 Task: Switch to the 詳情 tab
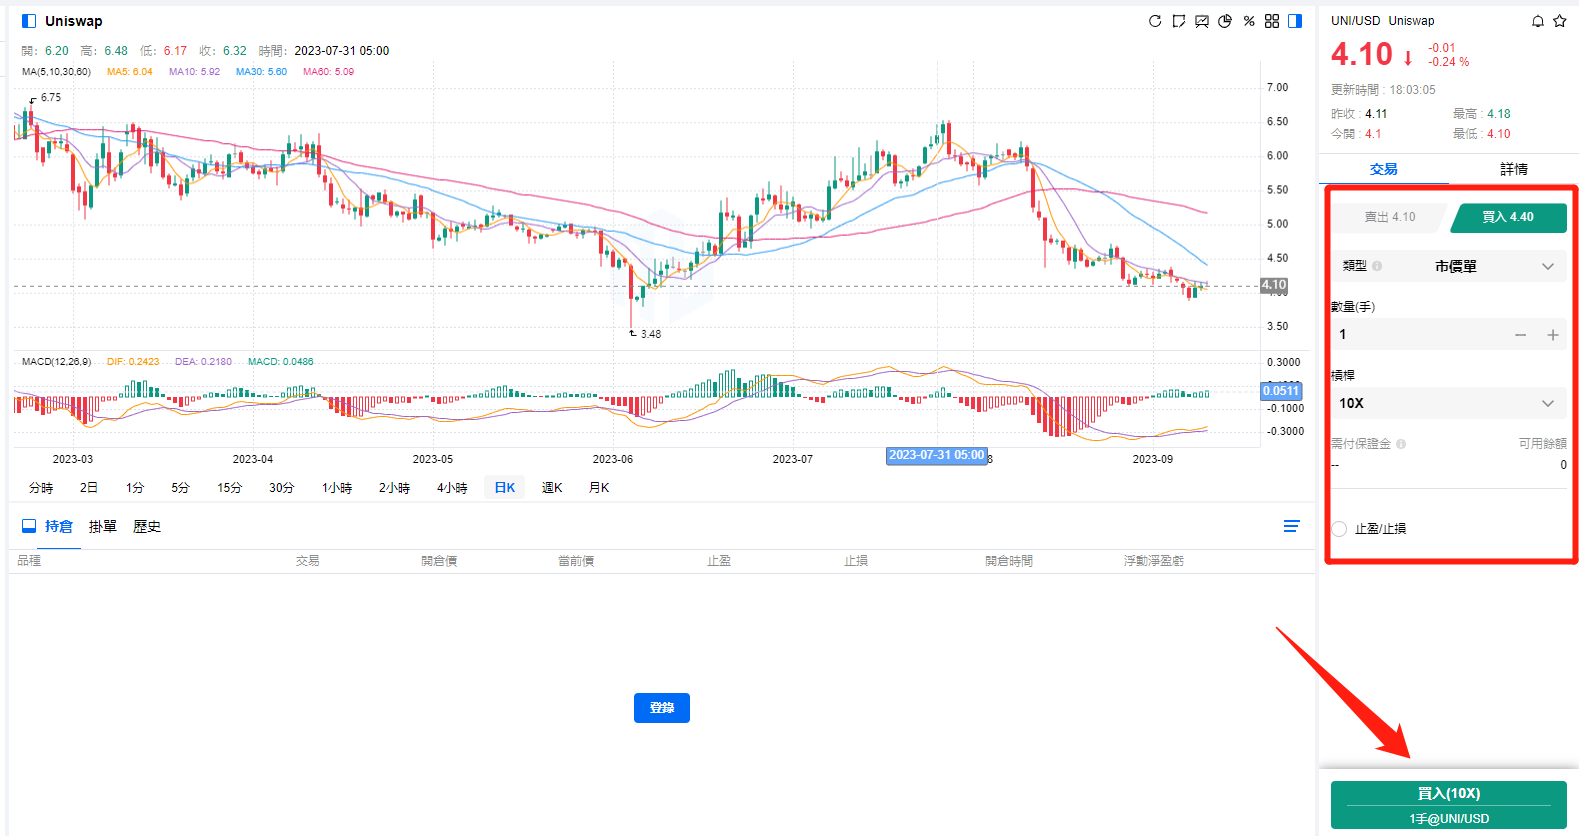point(1513,169)
